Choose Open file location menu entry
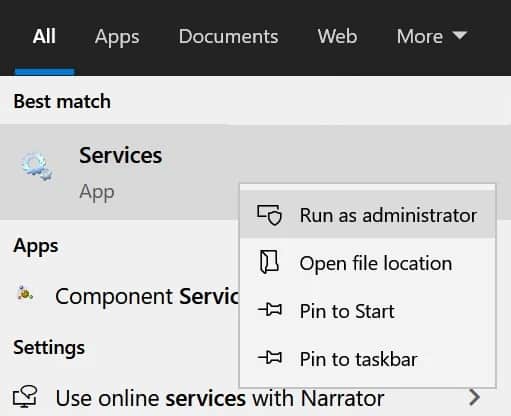Viewport: 511px width, 416px height. [x=368, y=263]
